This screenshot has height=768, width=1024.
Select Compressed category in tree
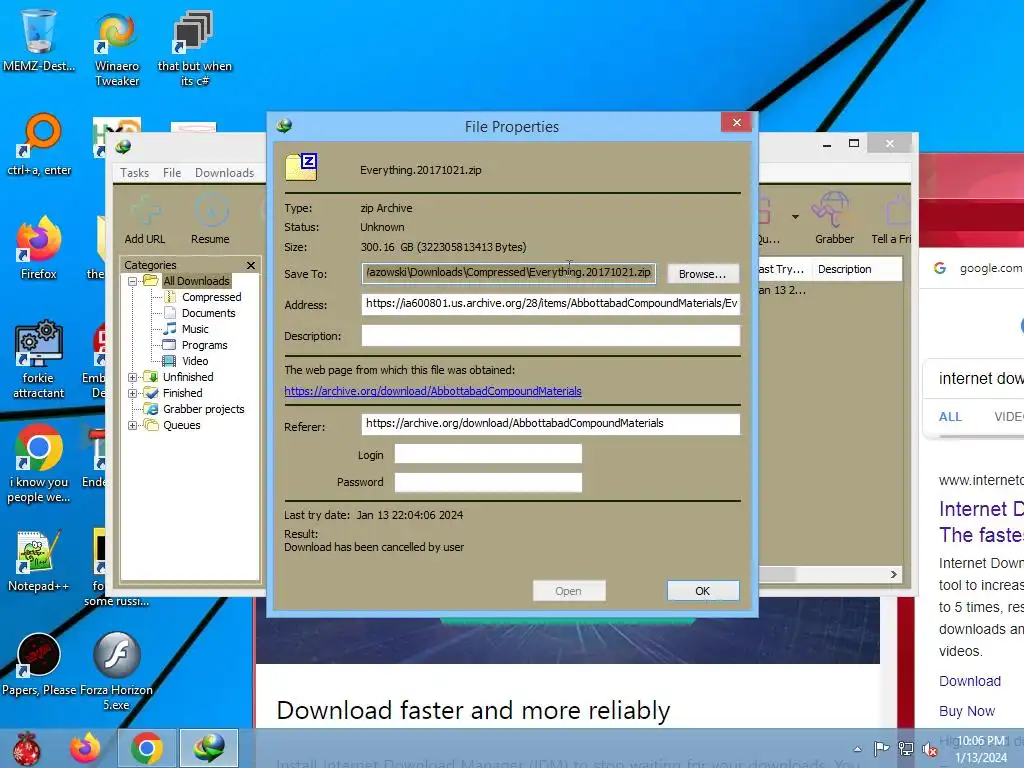(x=211, y=297)
